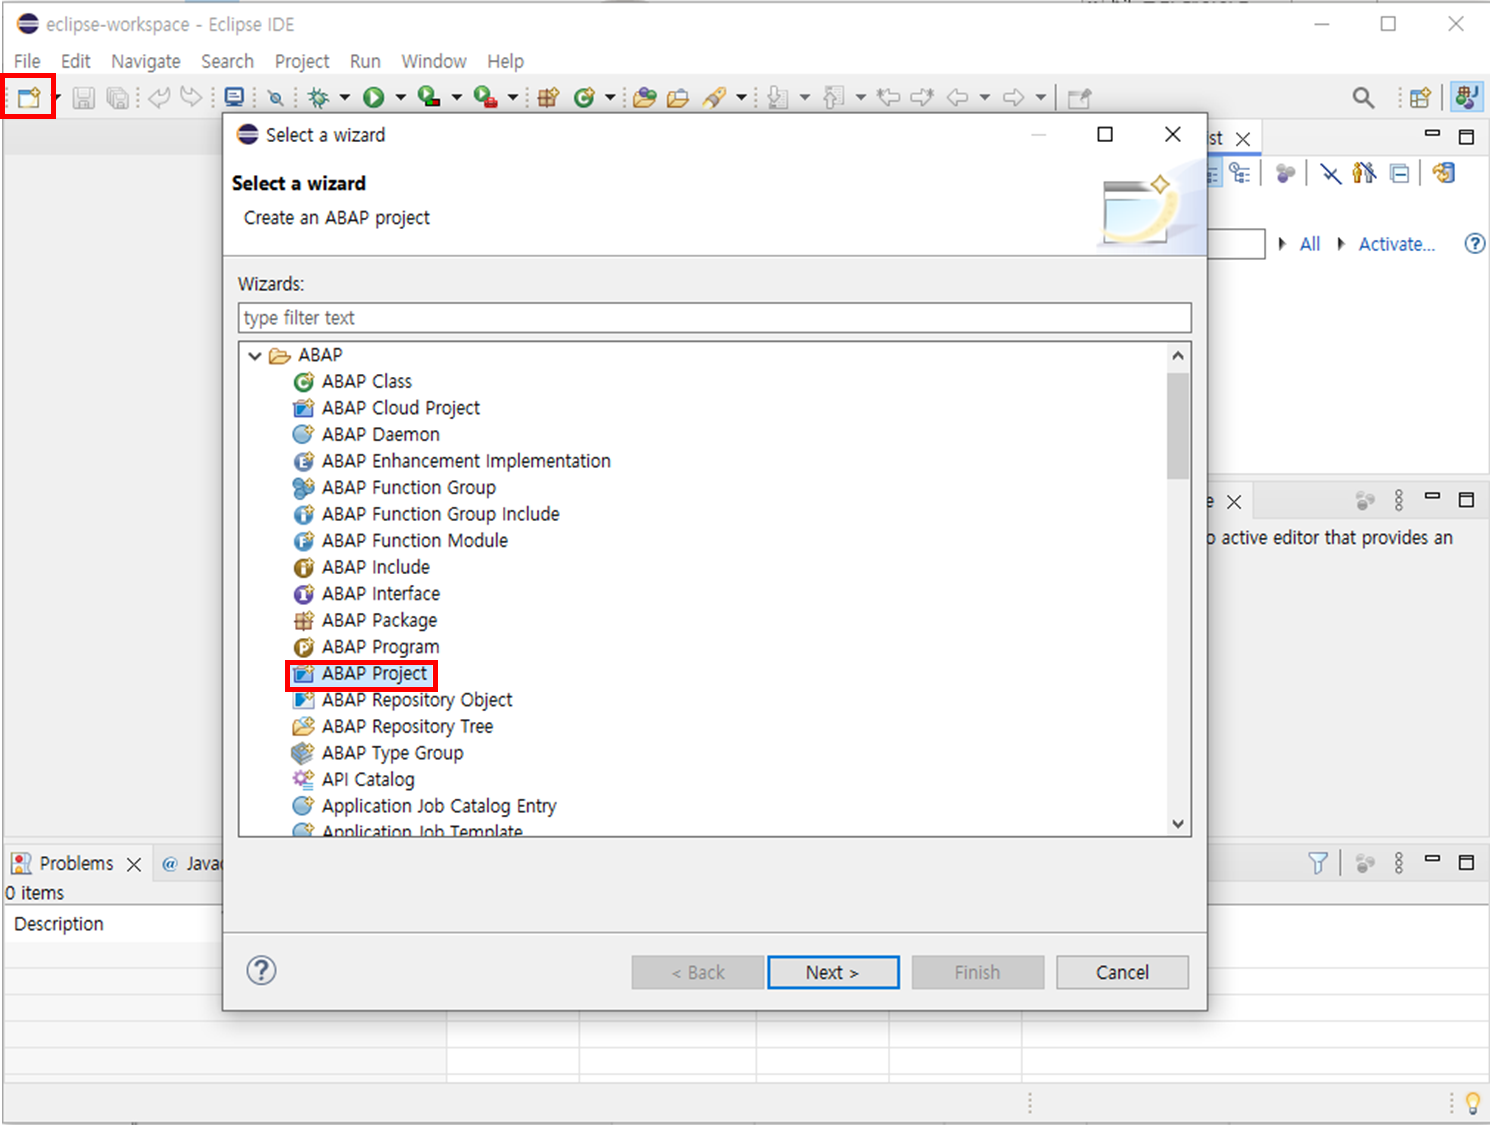This screenshot has height=1125, width=1490.
Task: Launch Debug with the bug icon
Action: pos(319,97)
